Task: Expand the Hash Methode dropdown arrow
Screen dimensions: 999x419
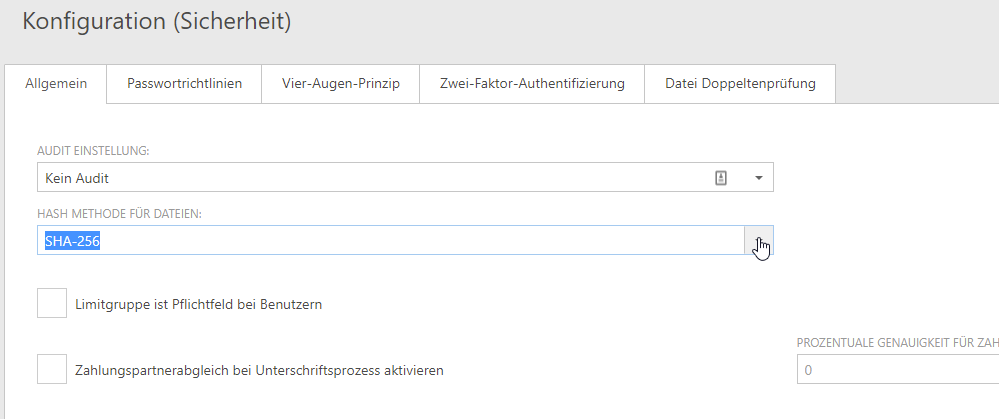Action: pos(759,241)
